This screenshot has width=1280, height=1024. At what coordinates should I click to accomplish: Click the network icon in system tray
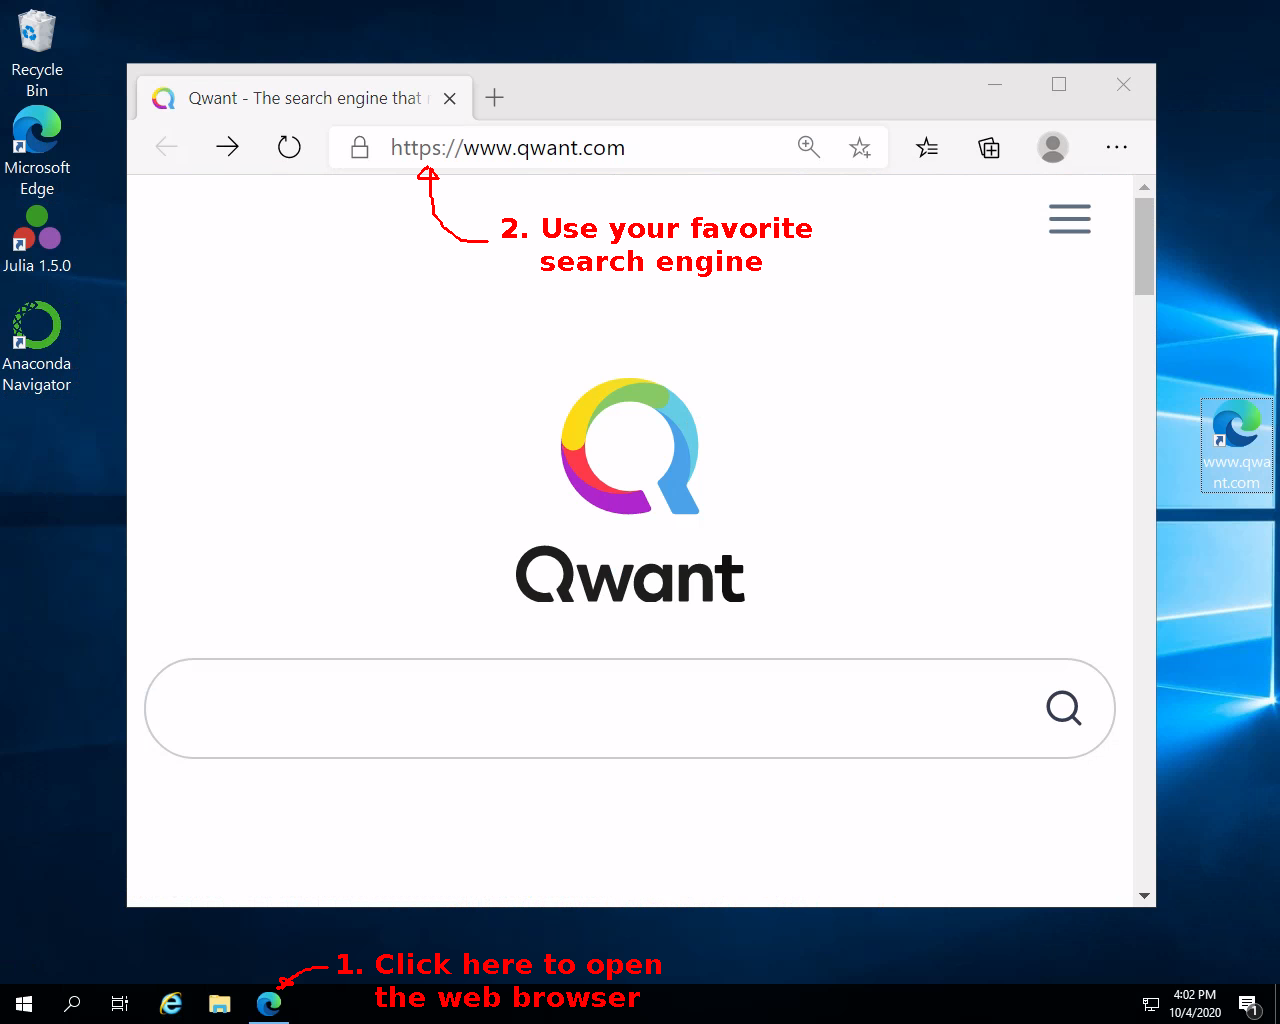click(x=1151, y=1004)
